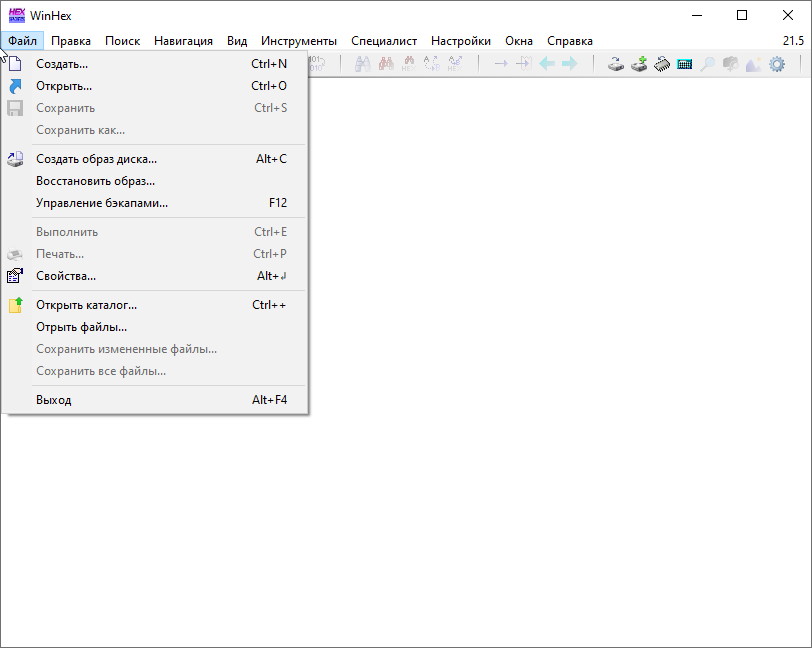Screen dimensions: 812x648
Task: Click the Выполнить menu entry
Action: (155, 232)
